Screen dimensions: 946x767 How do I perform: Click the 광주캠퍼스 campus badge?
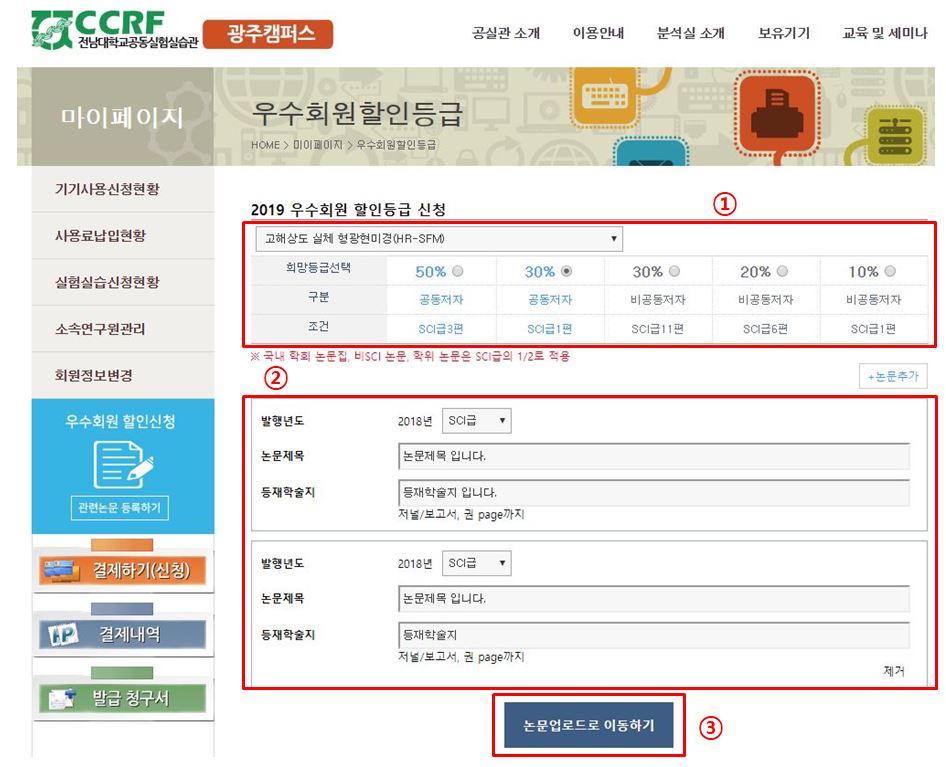coord(267,34)
